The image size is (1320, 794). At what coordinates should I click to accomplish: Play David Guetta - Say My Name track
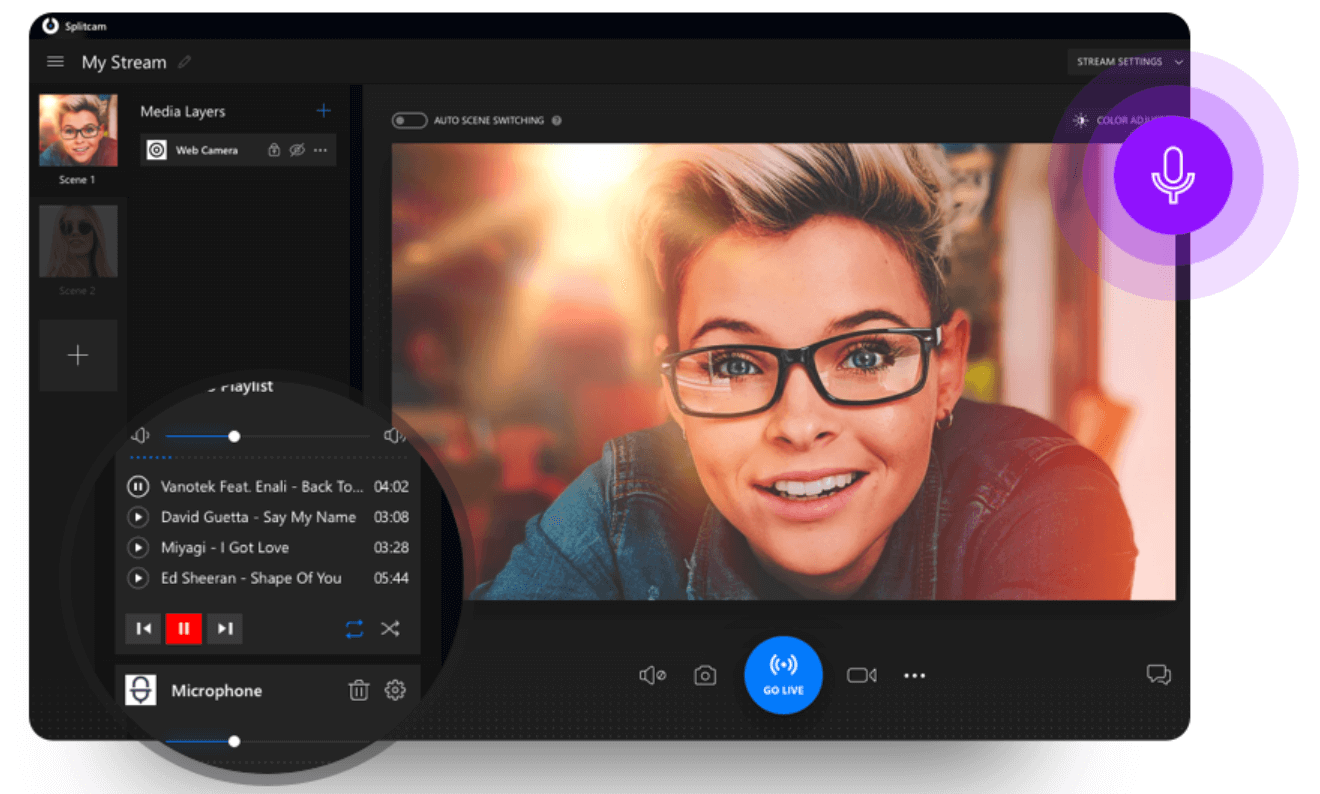138,517
